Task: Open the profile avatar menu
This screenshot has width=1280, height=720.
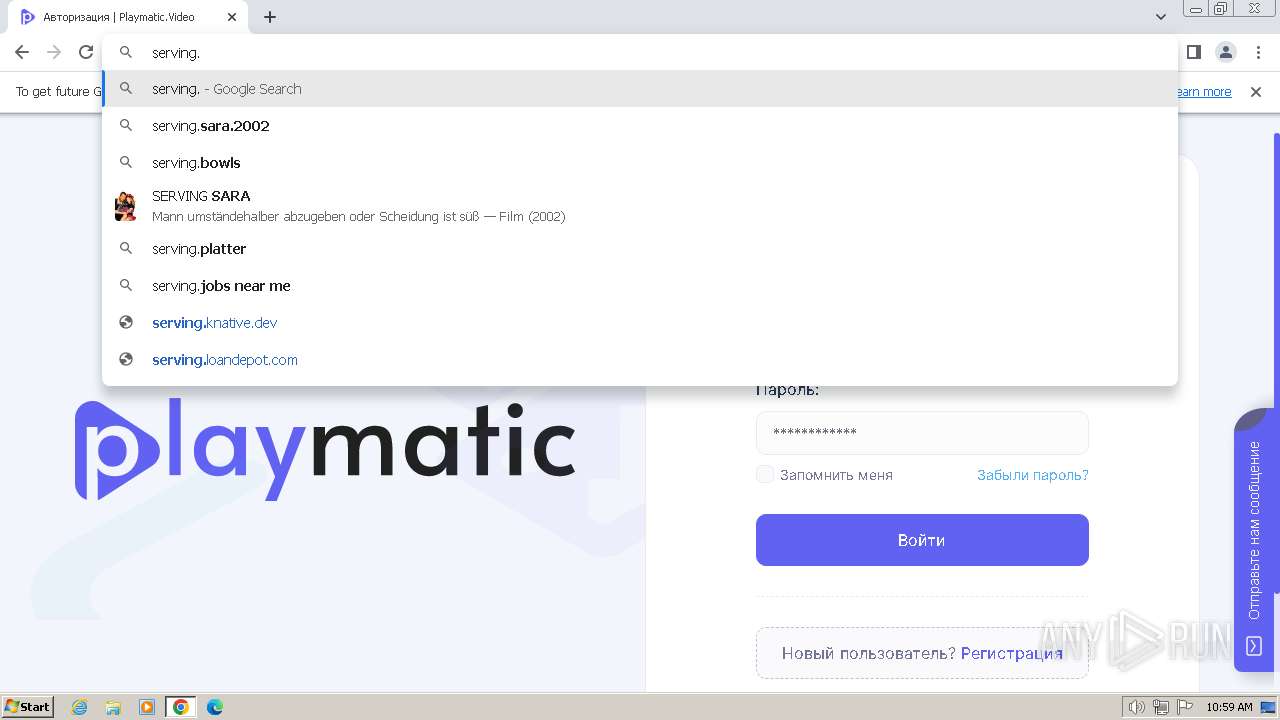Action: pyautogui.click(x=1226, y=52)
